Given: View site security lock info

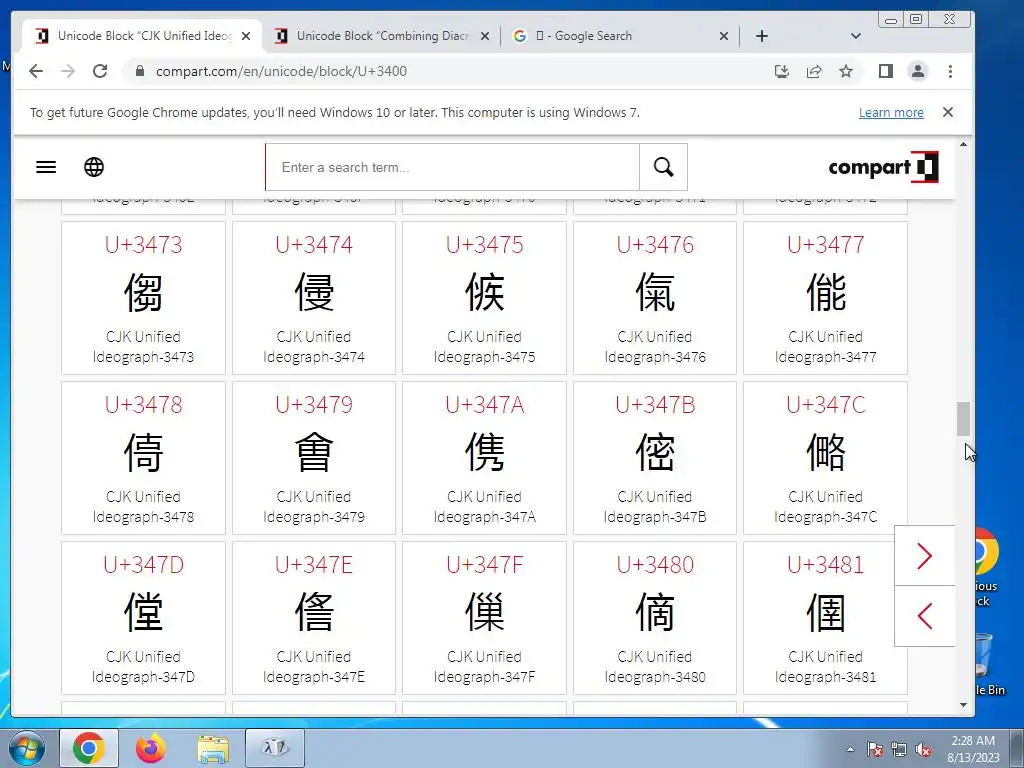Looking at the screenshot, I should [139, 71].
